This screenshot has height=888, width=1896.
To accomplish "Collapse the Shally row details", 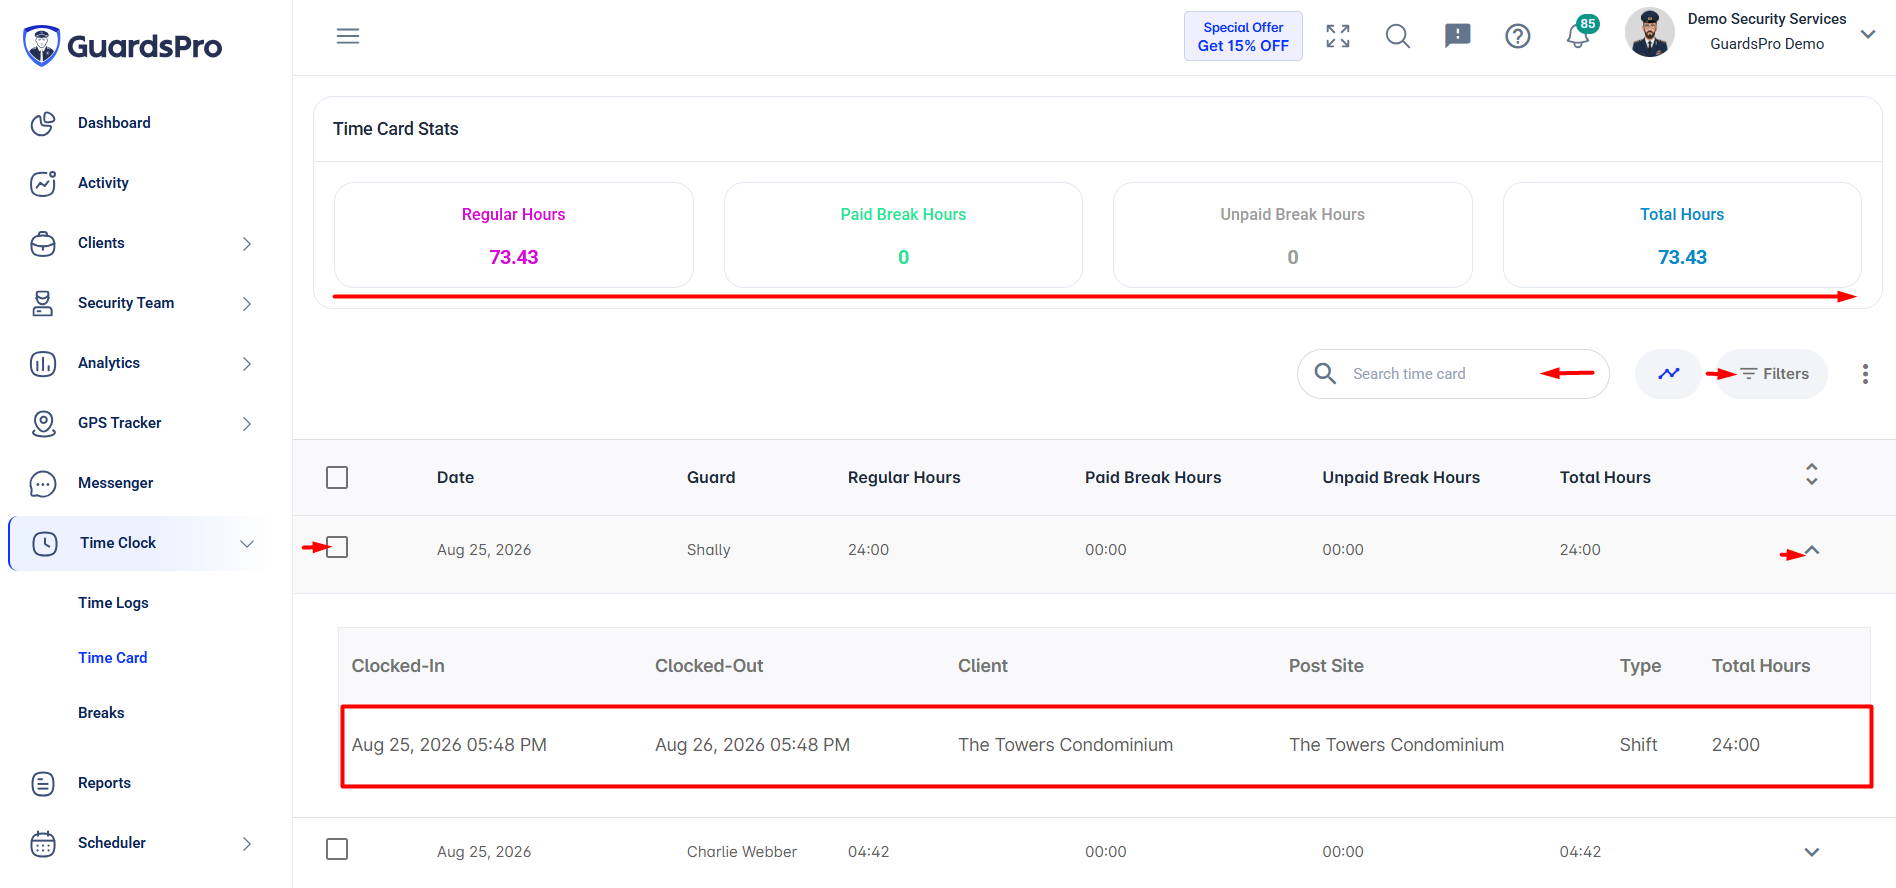I will tap(1812, 551).
